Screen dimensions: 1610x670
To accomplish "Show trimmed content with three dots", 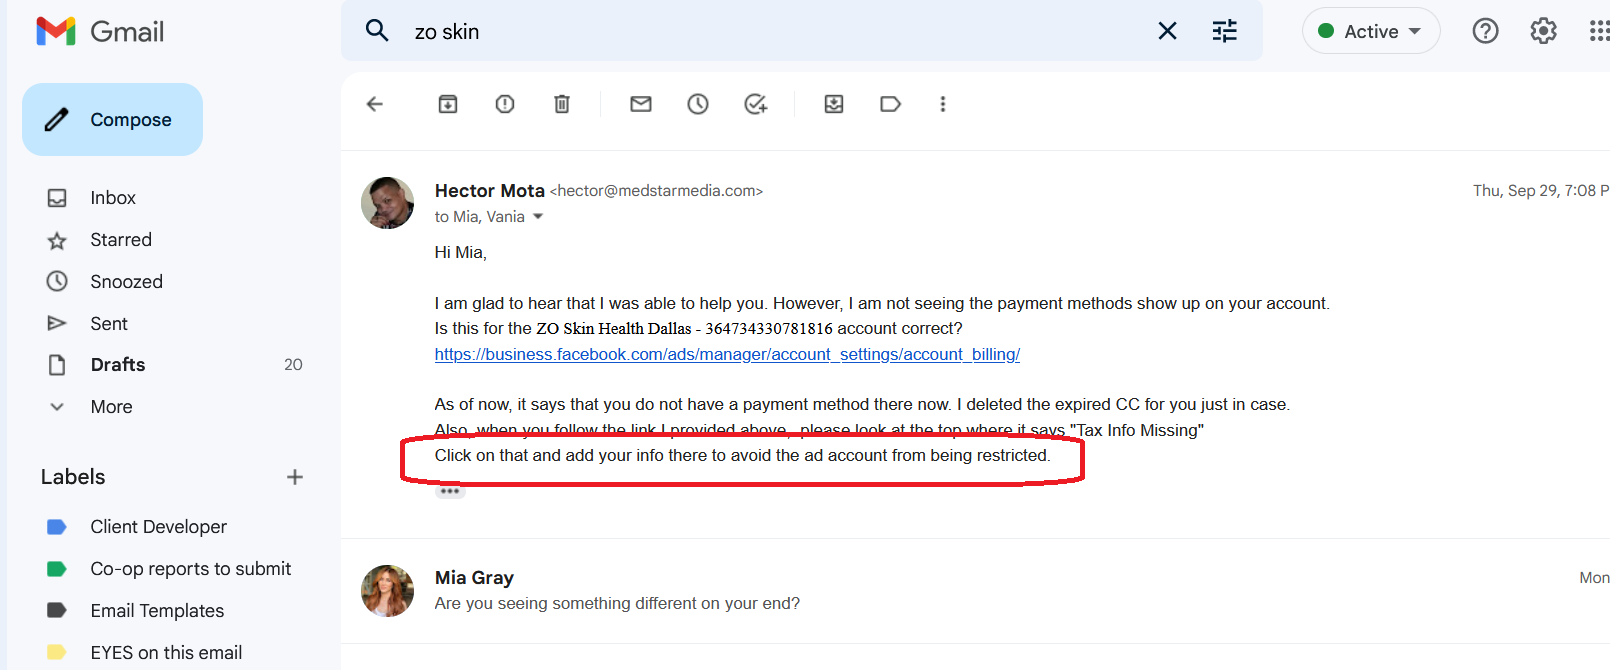I will tap(450, 492).
